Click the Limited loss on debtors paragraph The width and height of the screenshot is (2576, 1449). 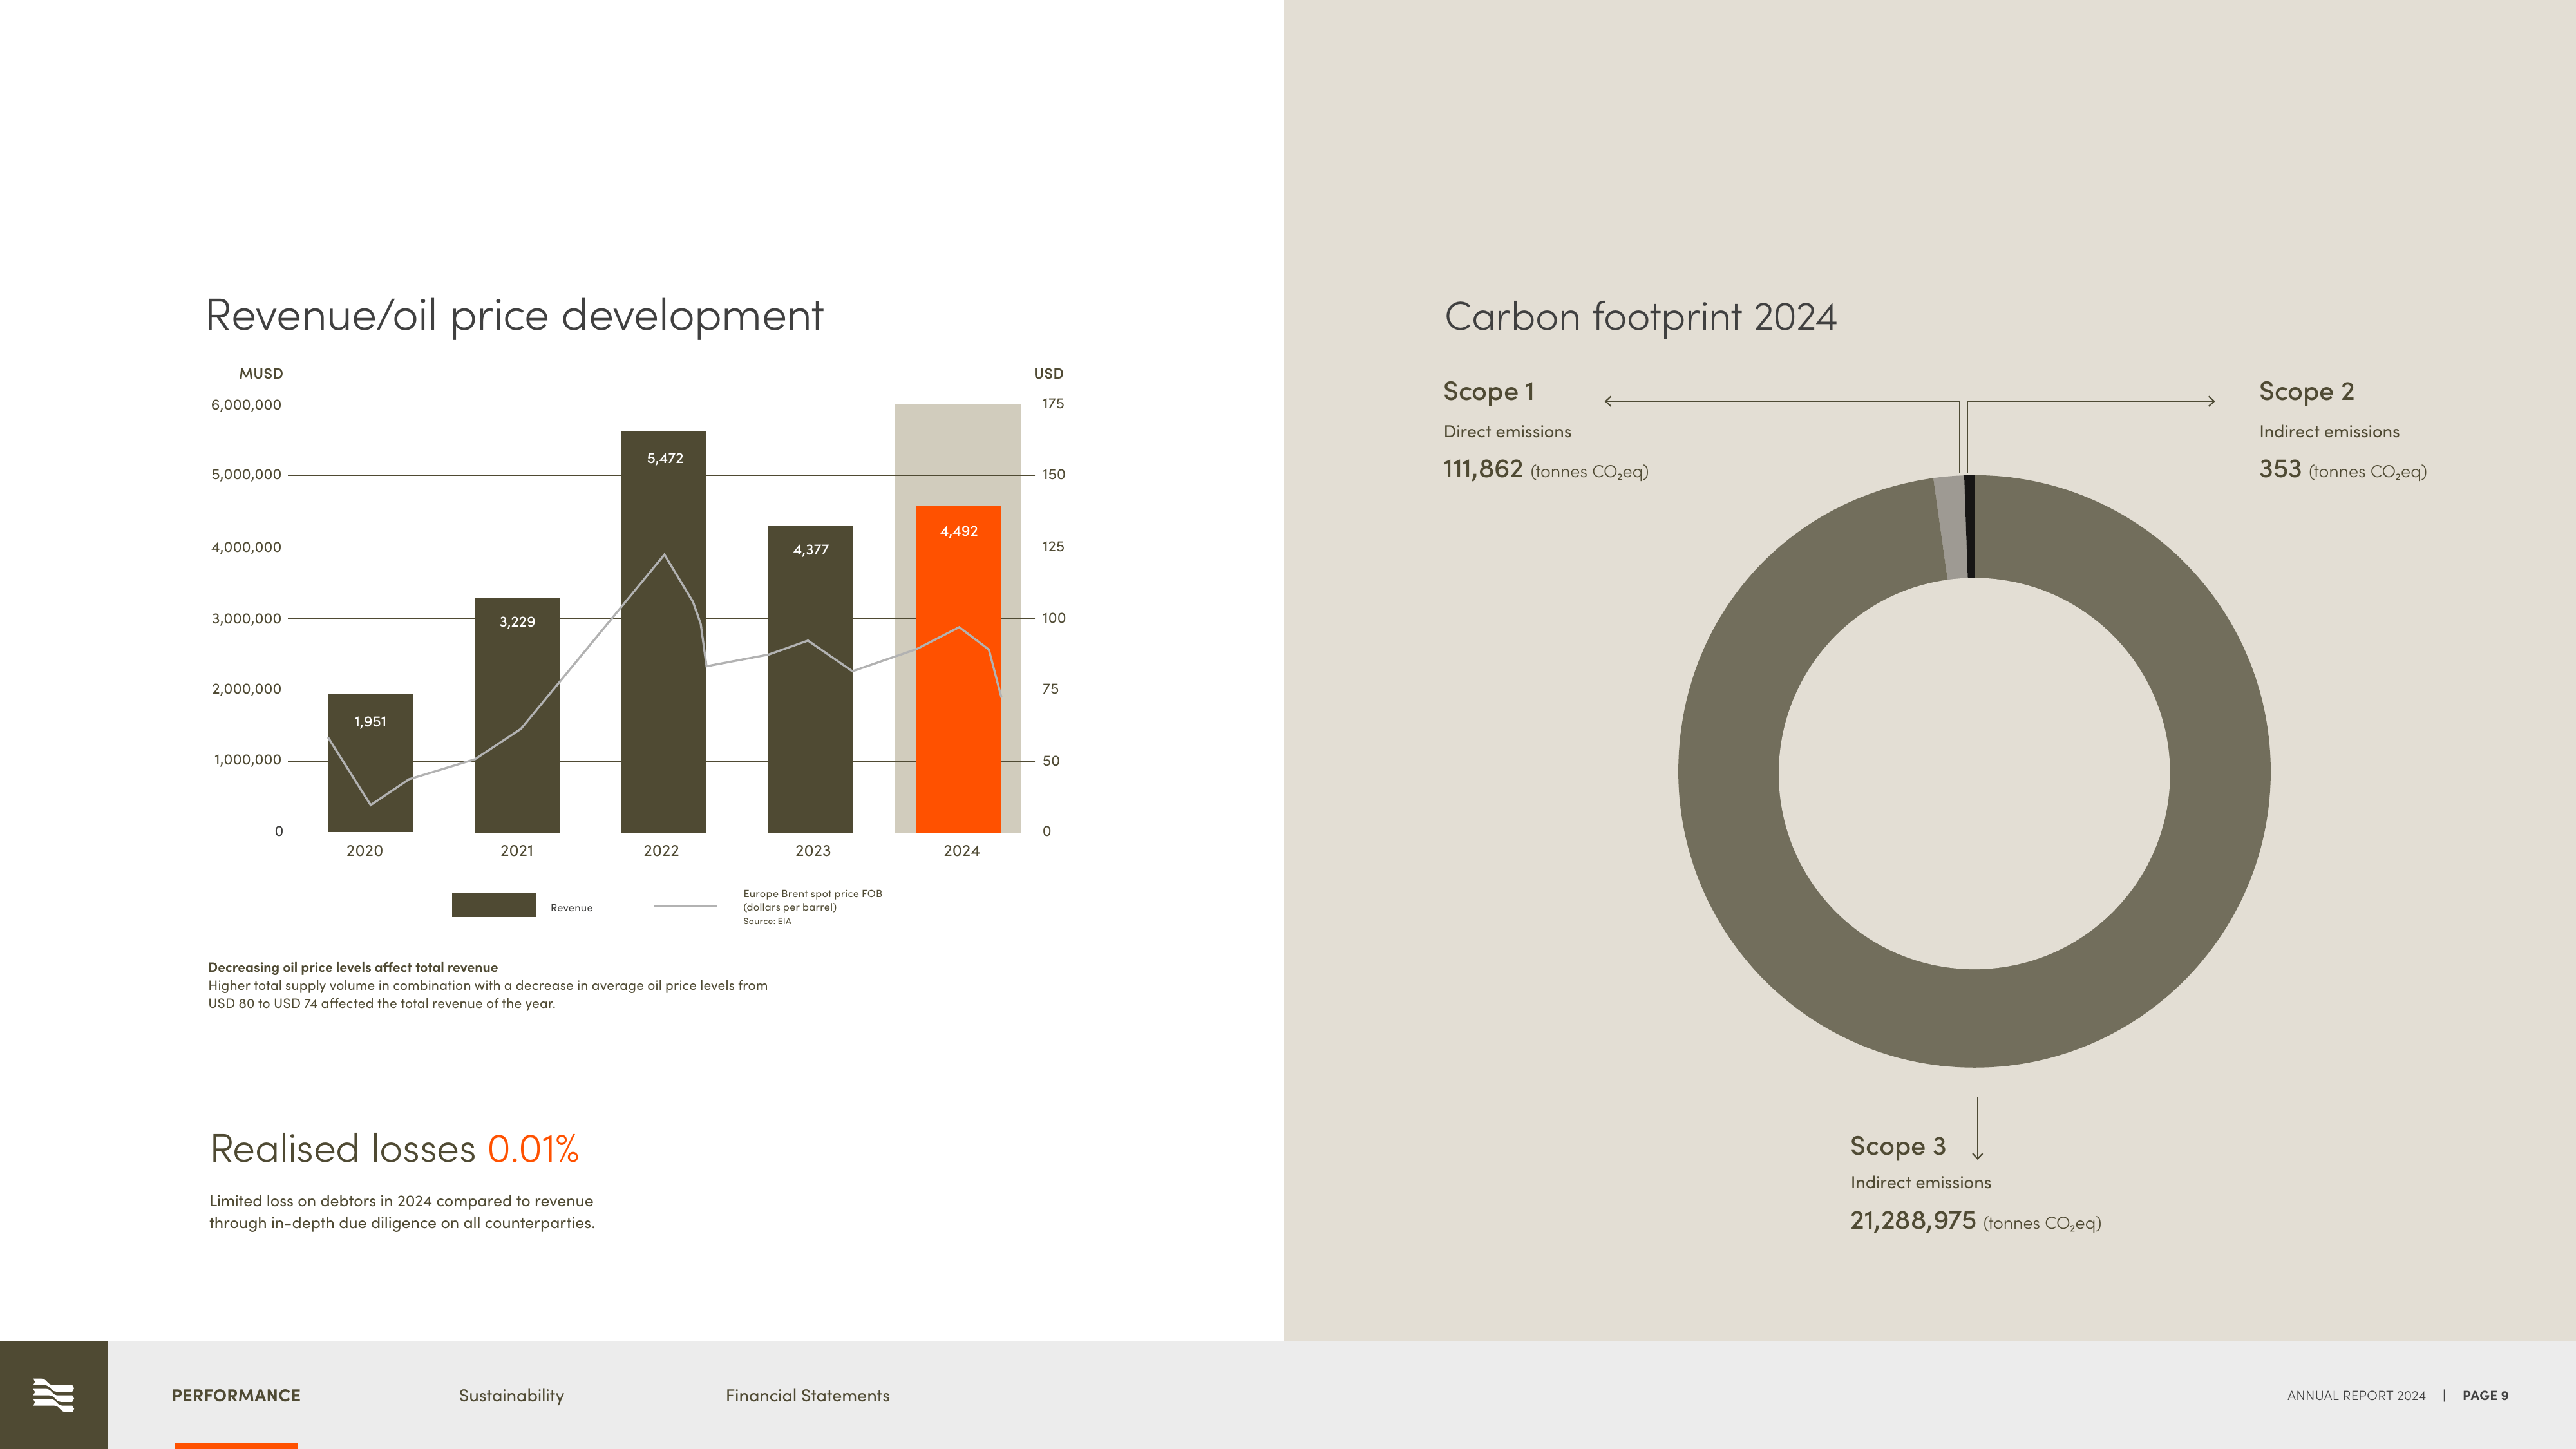coord(402,1211)
